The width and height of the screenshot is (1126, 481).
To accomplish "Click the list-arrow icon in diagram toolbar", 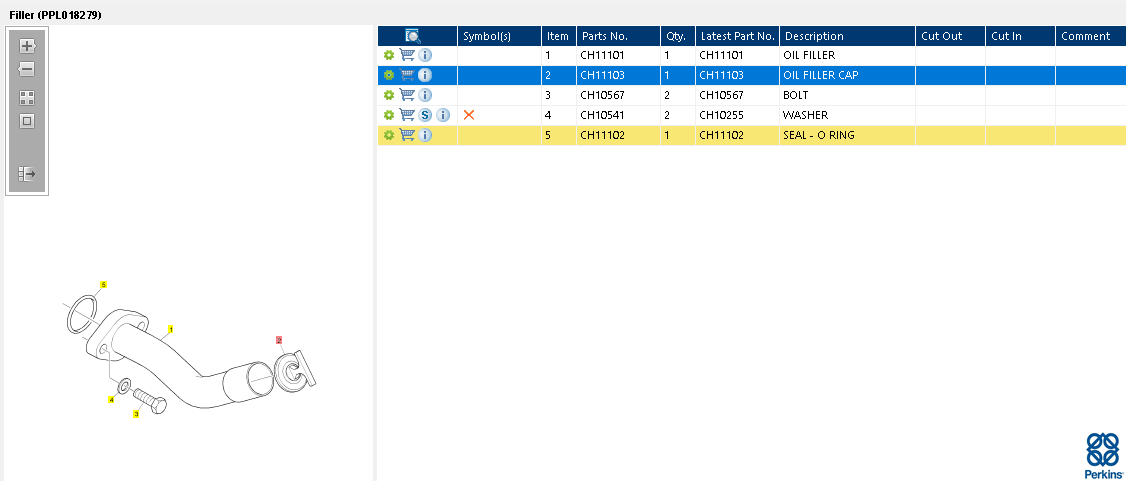I will (27, 174).
